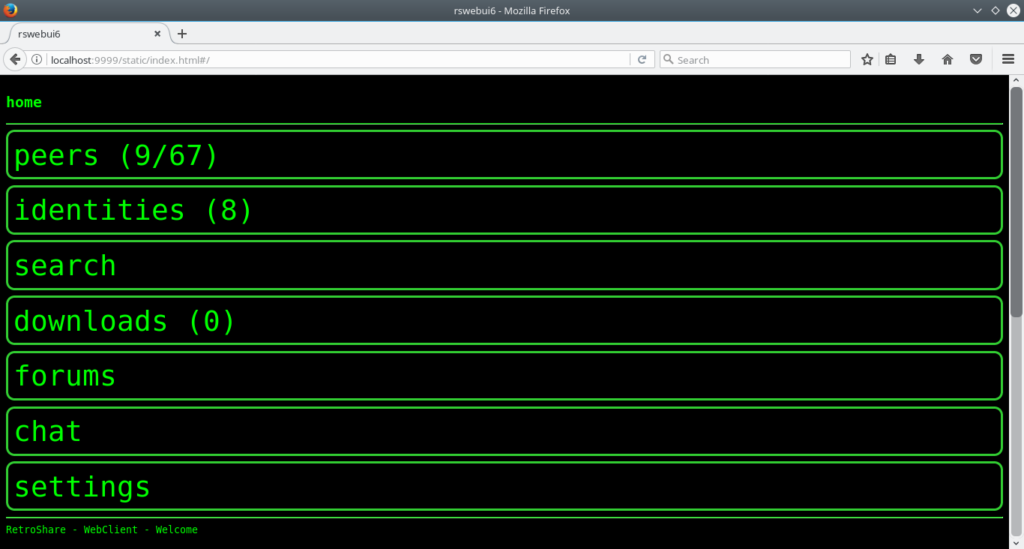Click the Firefox logo in title bar

[10, 10]
